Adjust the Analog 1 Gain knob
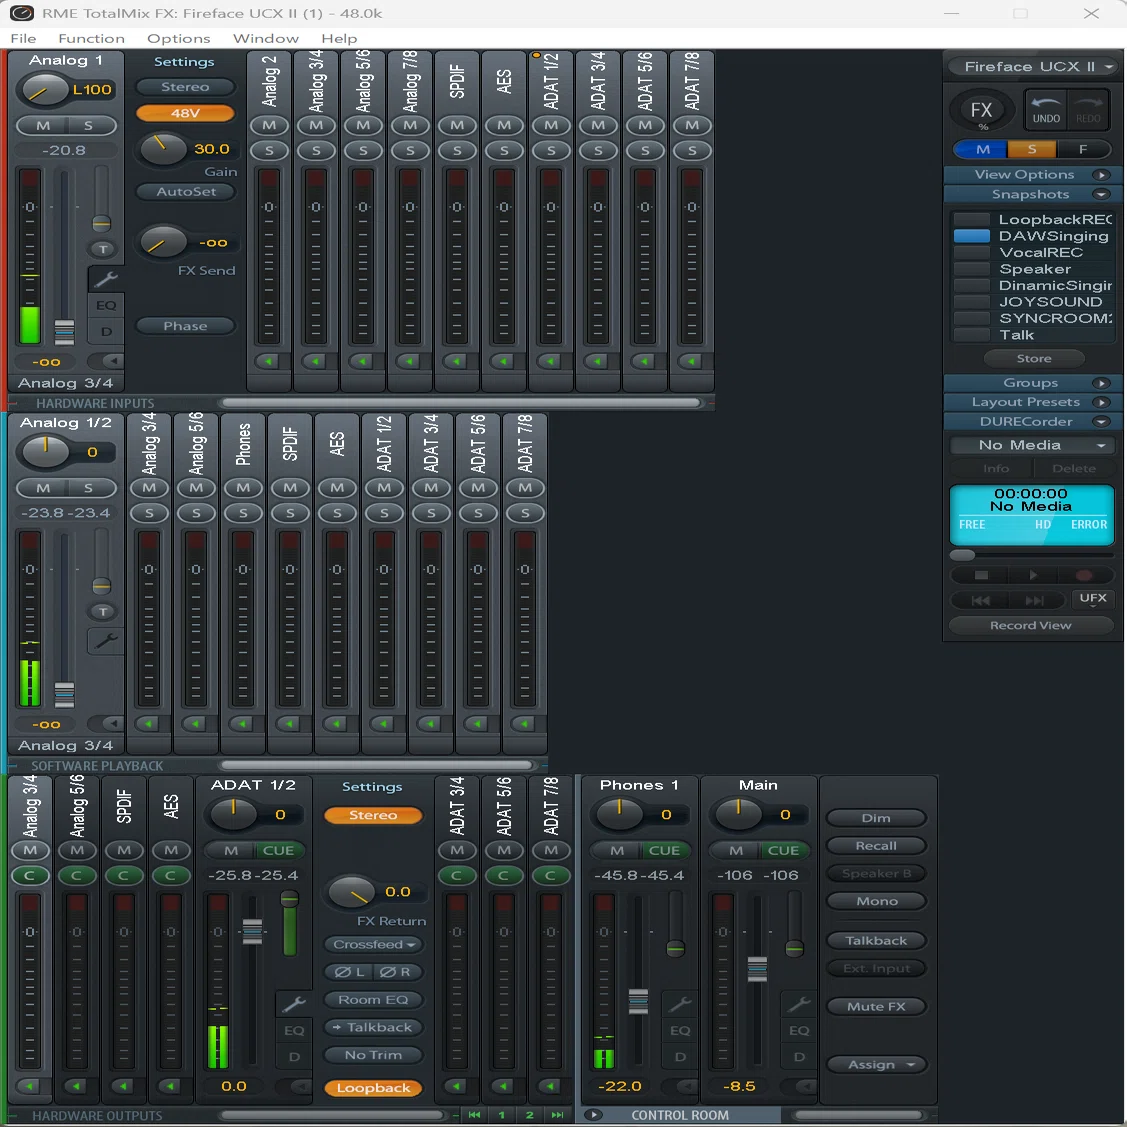The image size is (1127, 1127). pyautogui.click(x=162, y=149)
